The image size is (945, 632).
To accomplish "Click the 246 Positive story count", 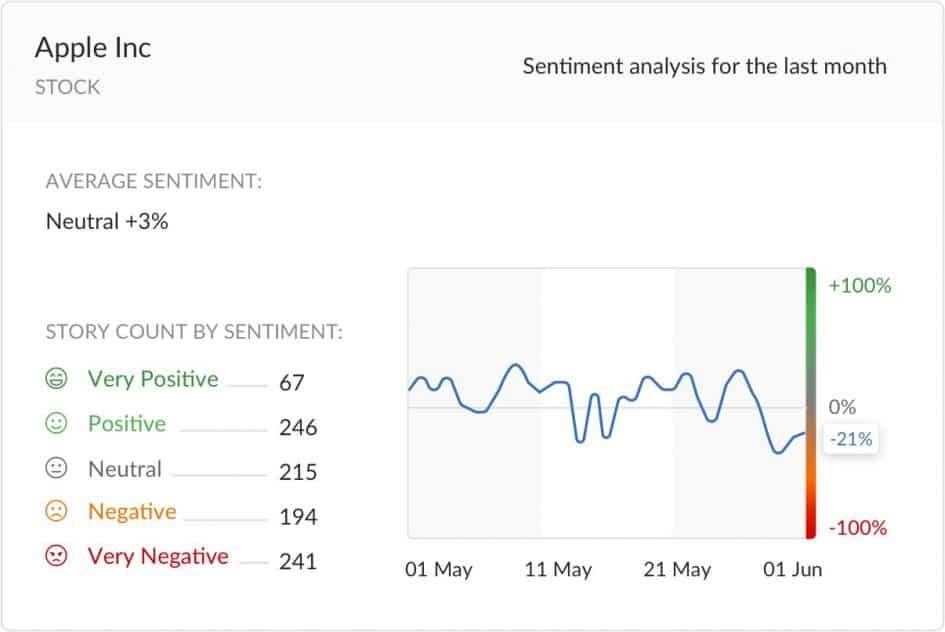I will click(298, 427).
